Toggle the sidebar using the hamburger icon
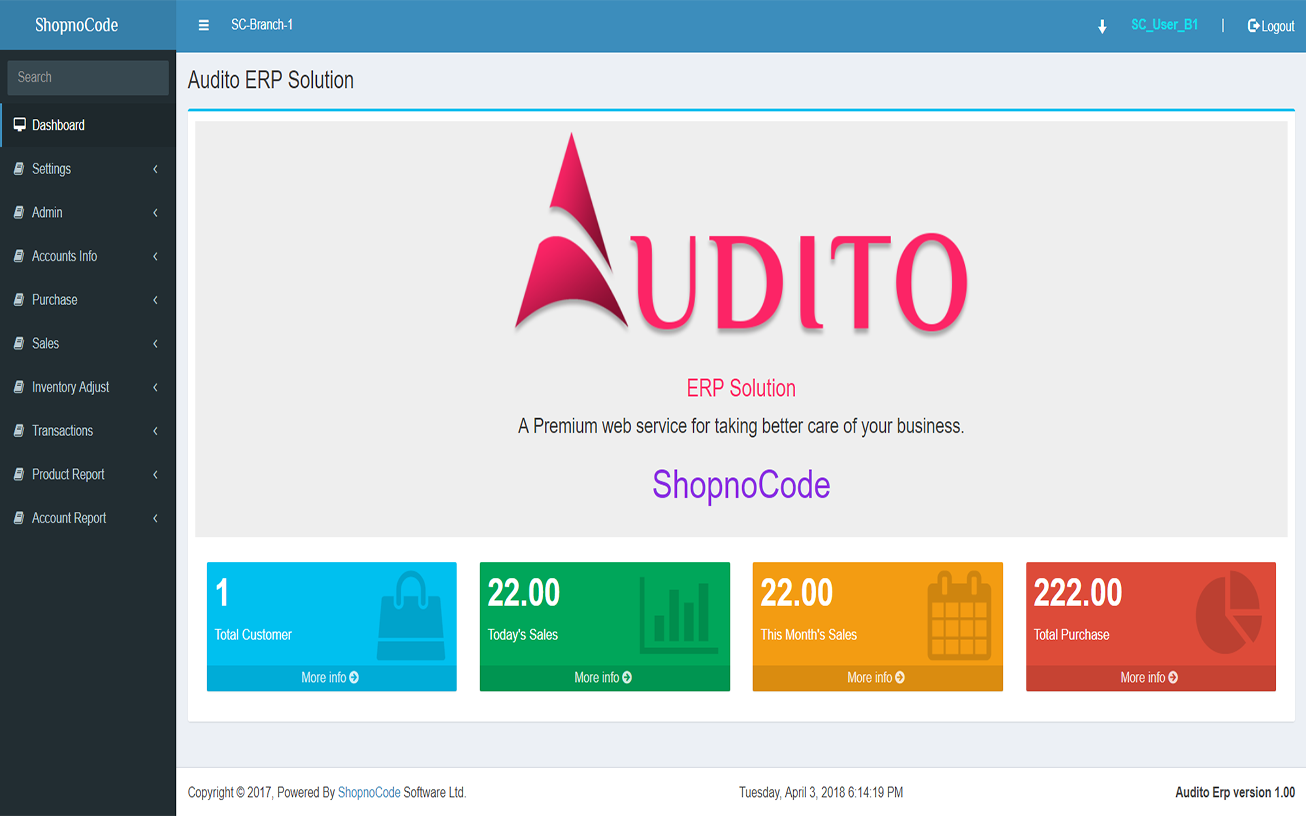The height and width of the screenshot is (816, 1306). pos(204,25)
